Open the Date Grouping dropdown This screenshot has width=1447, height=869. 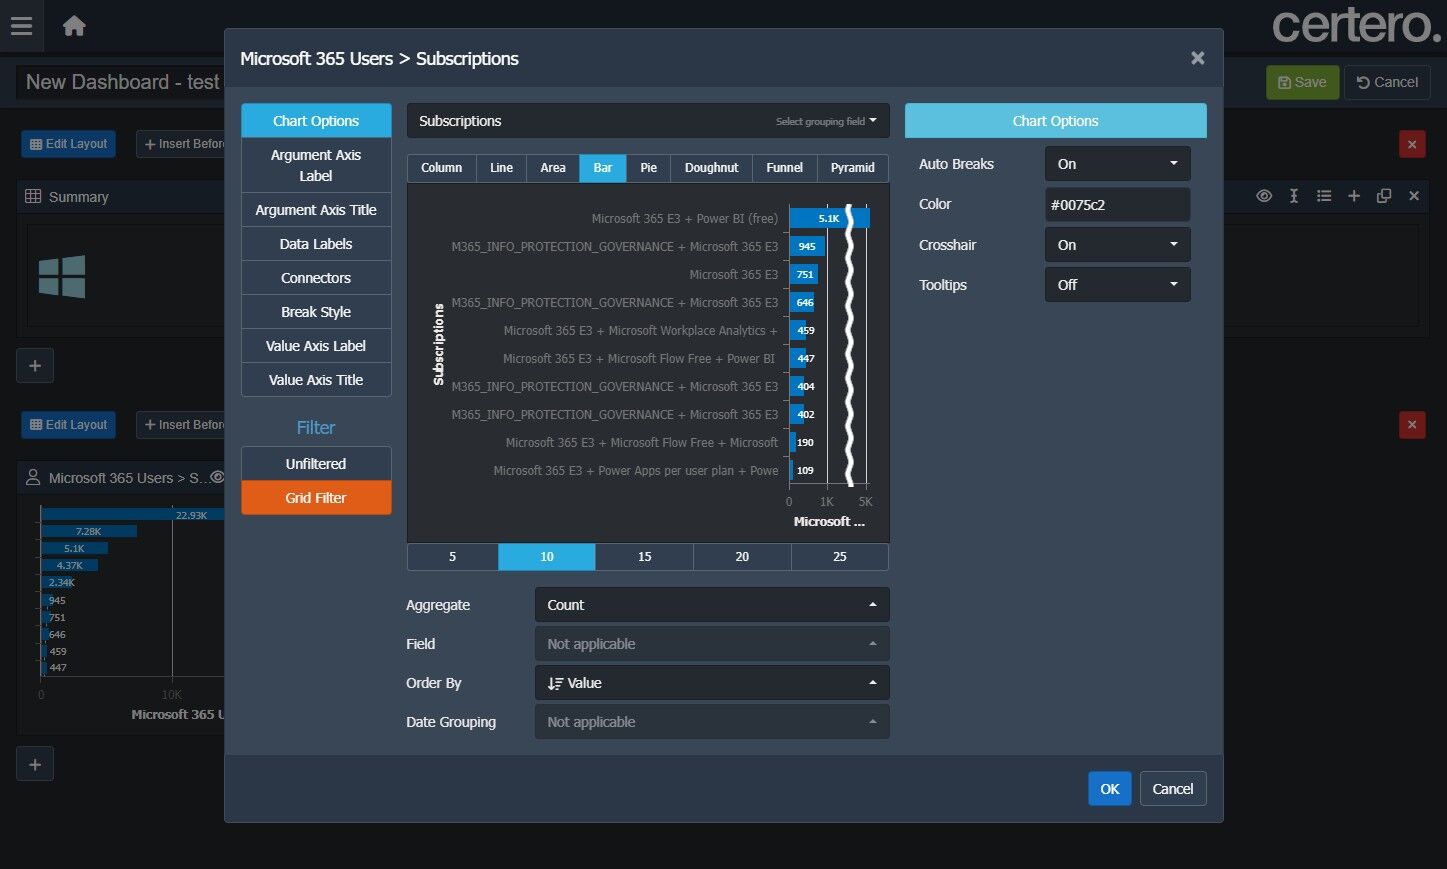tap(712, 722)
